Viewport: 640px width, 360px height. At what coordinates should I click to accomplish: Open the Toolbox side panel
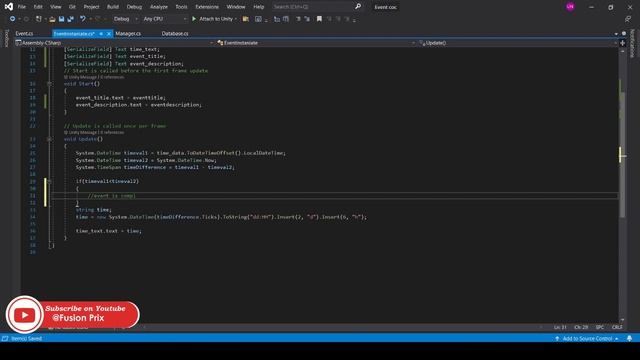6,38
